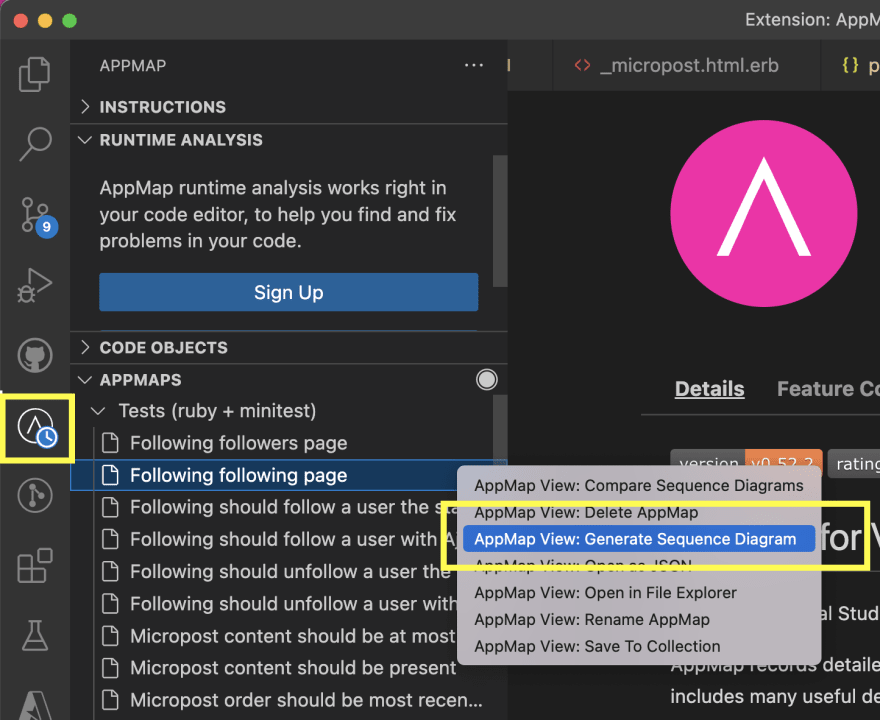The image size is (880, 720).
Task: Click the Runtime Analysis panel scrollbar
Action: (499, 222)
